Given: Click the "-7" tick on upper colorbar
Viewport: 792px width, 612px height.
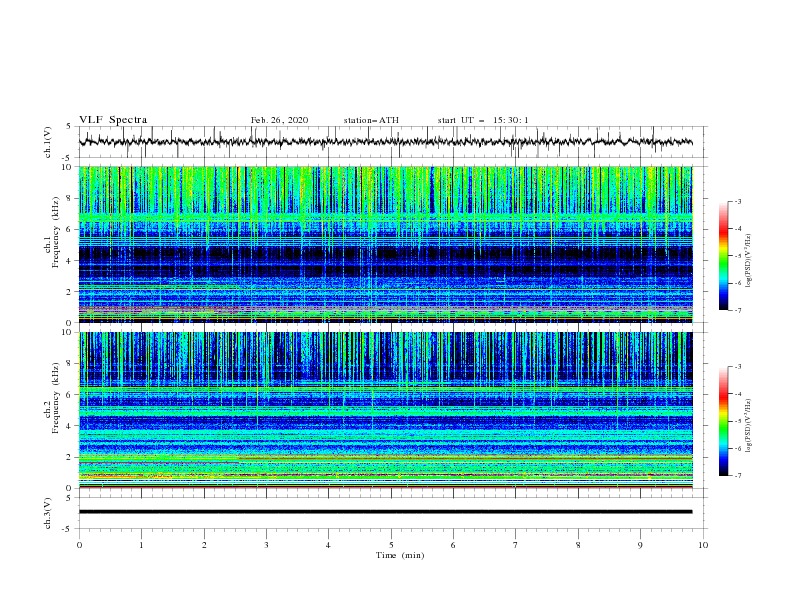Looking at the screenshot, I should point(737,310).
